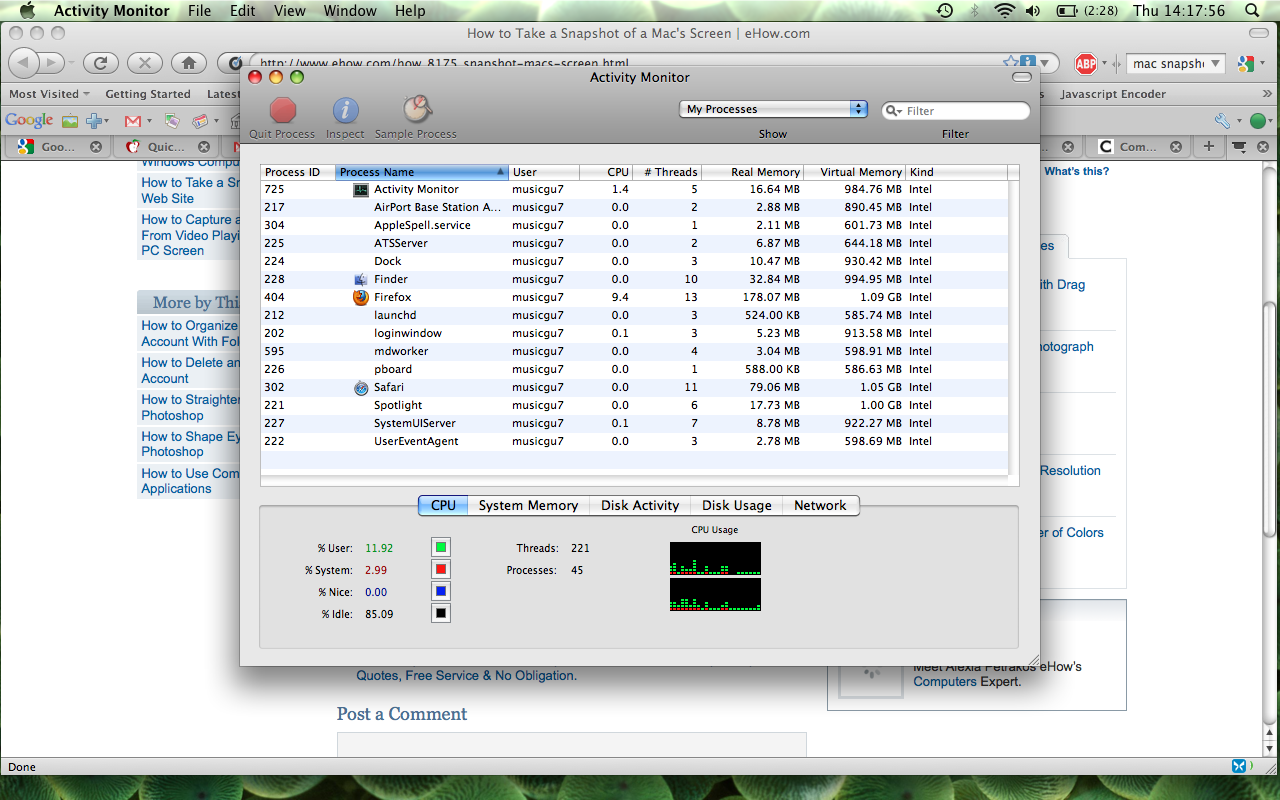This screenshot has width=1280, height=800.
Task: Click the Quit Process stop-sign icon
Action: 283,110
